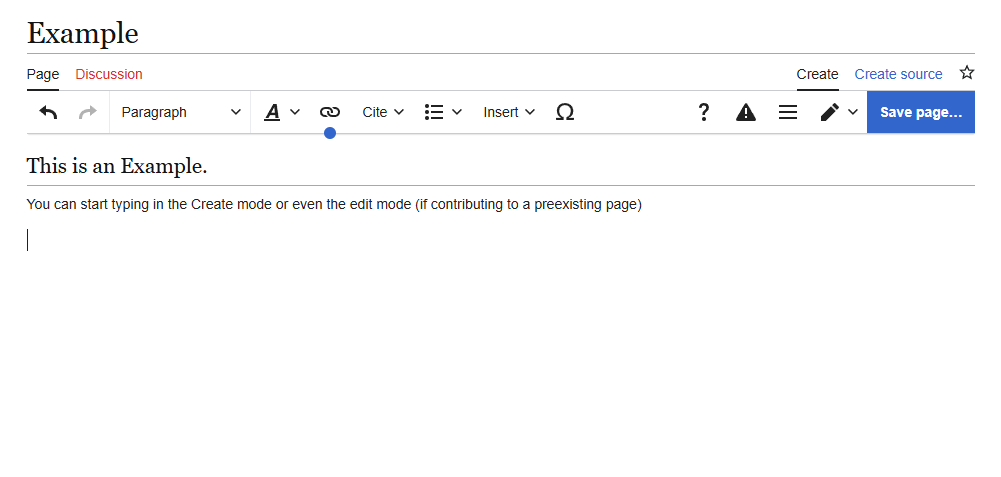Click the 'This is an Example.' heading text

117,166
